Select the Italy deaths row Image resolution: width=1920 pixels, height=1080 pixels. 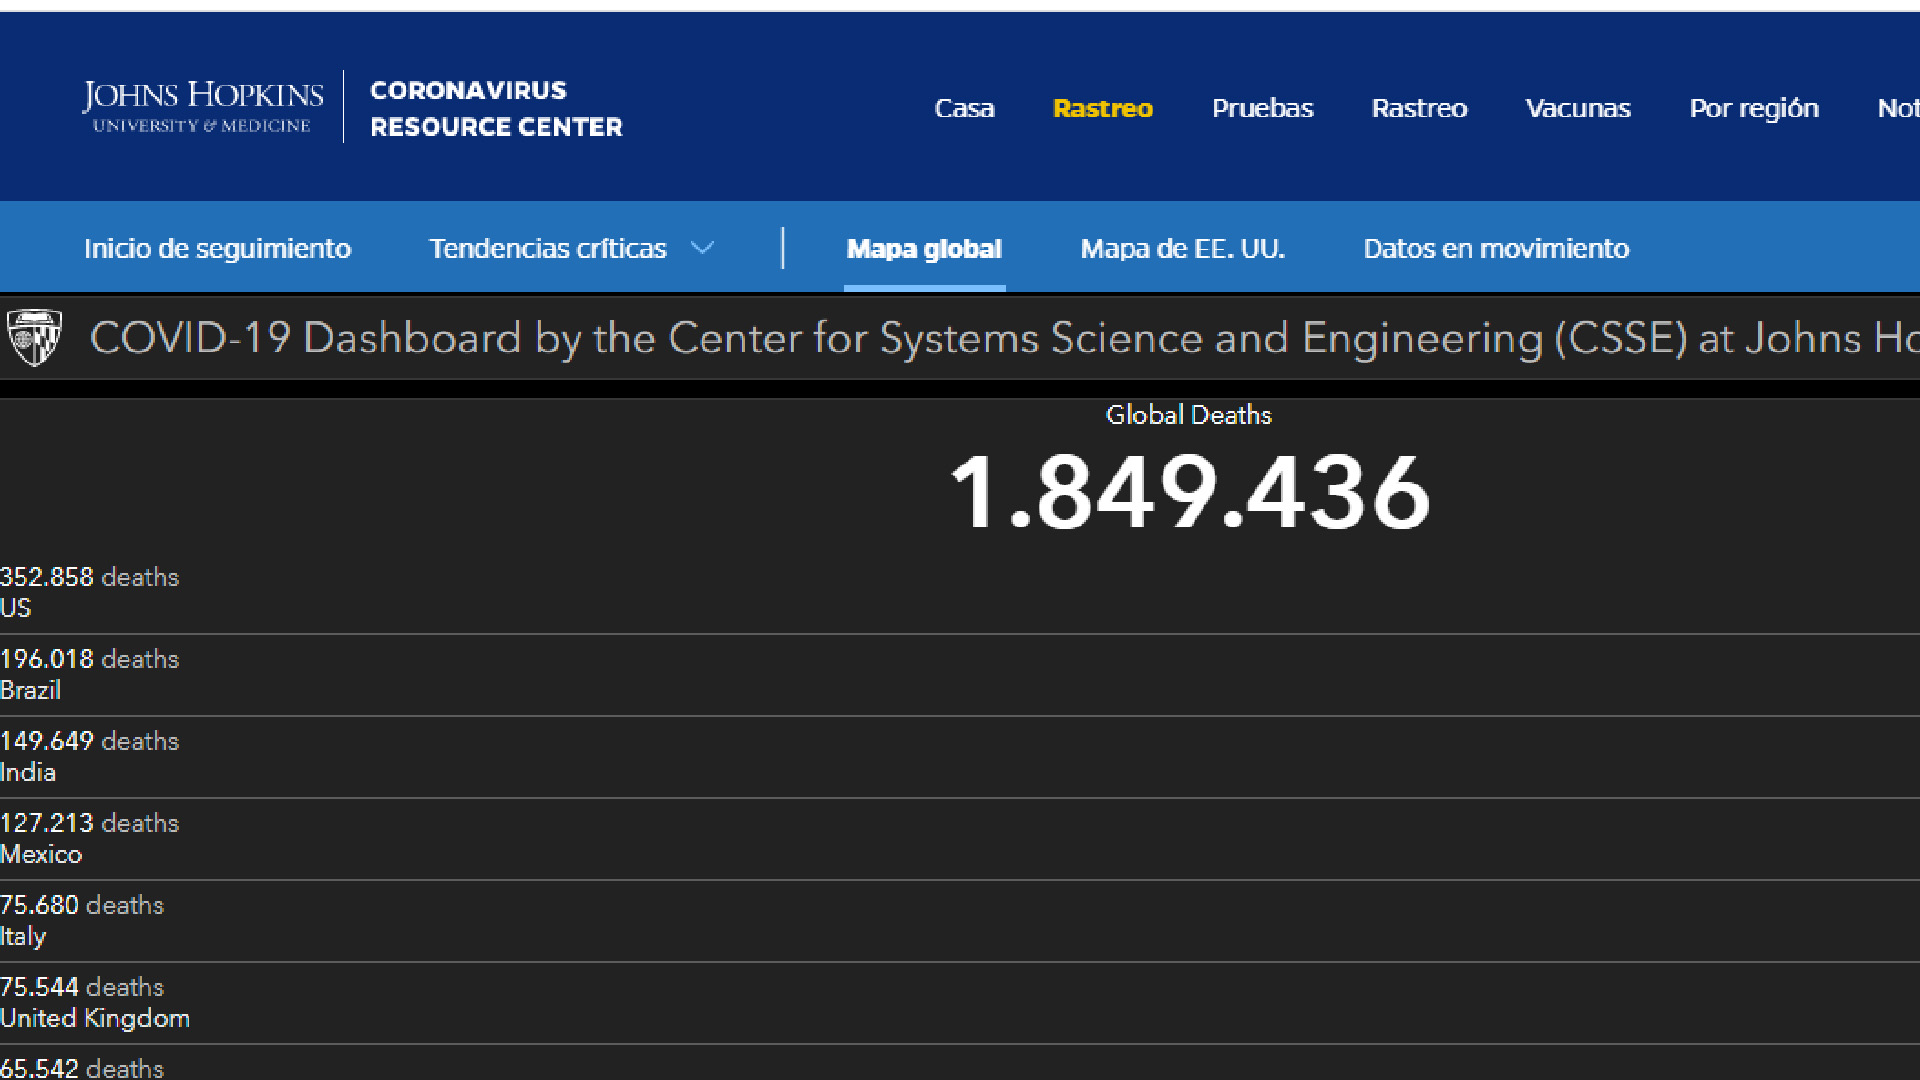click(x=82, y=920)
